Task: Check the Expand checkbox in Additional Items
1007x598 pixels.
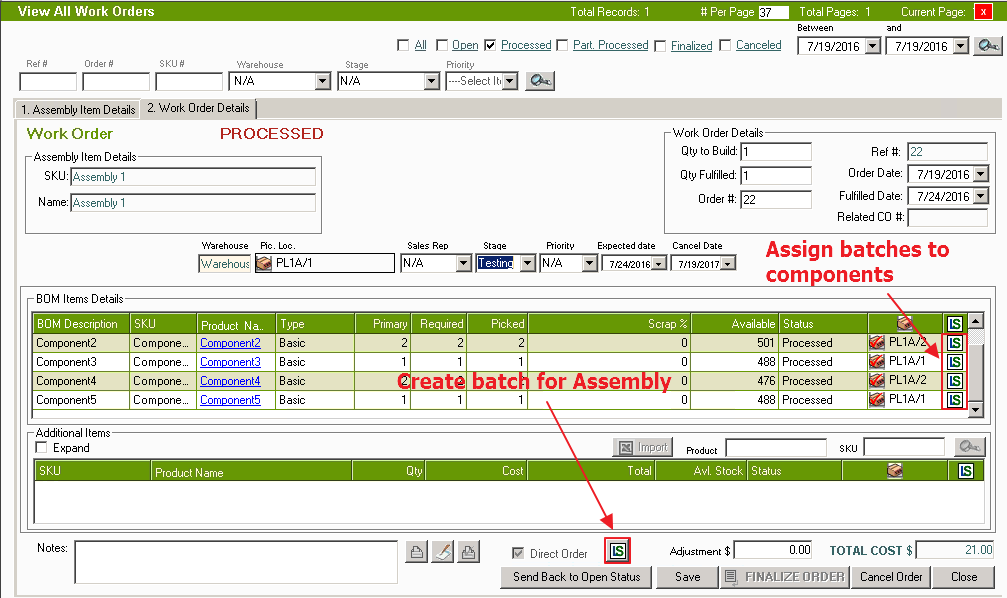Action: (41, 448)
